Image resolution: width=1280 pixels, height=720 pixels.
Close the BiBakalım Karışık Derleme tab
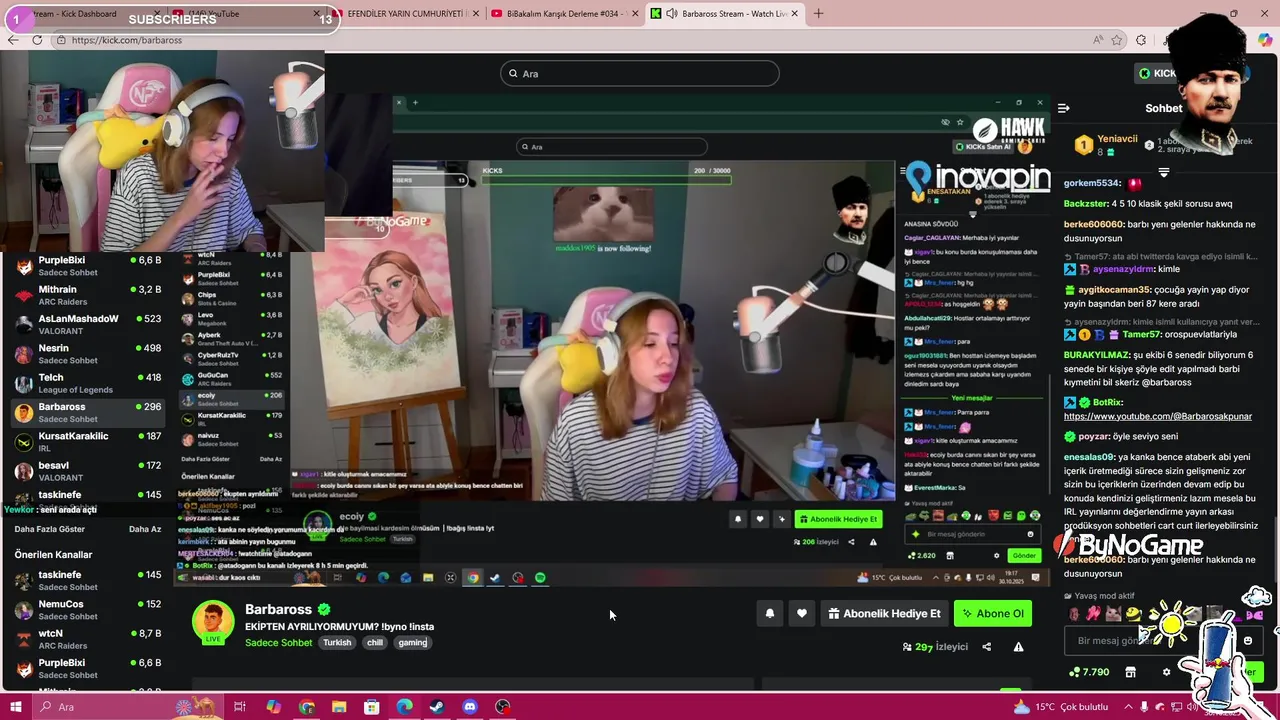click(634, 14)
